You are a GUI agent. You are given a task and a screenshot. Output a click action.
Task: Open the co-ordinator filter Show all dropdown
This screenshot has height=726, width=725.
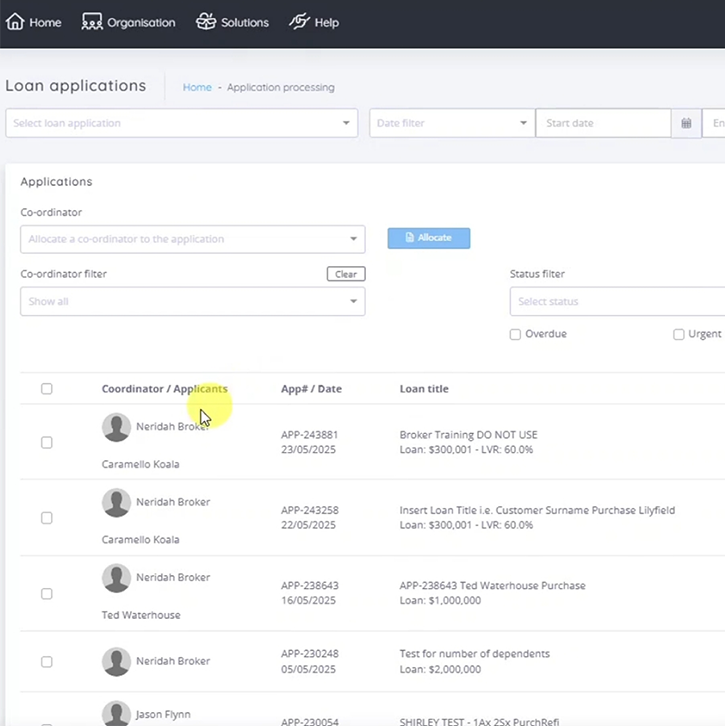point(192,301)
